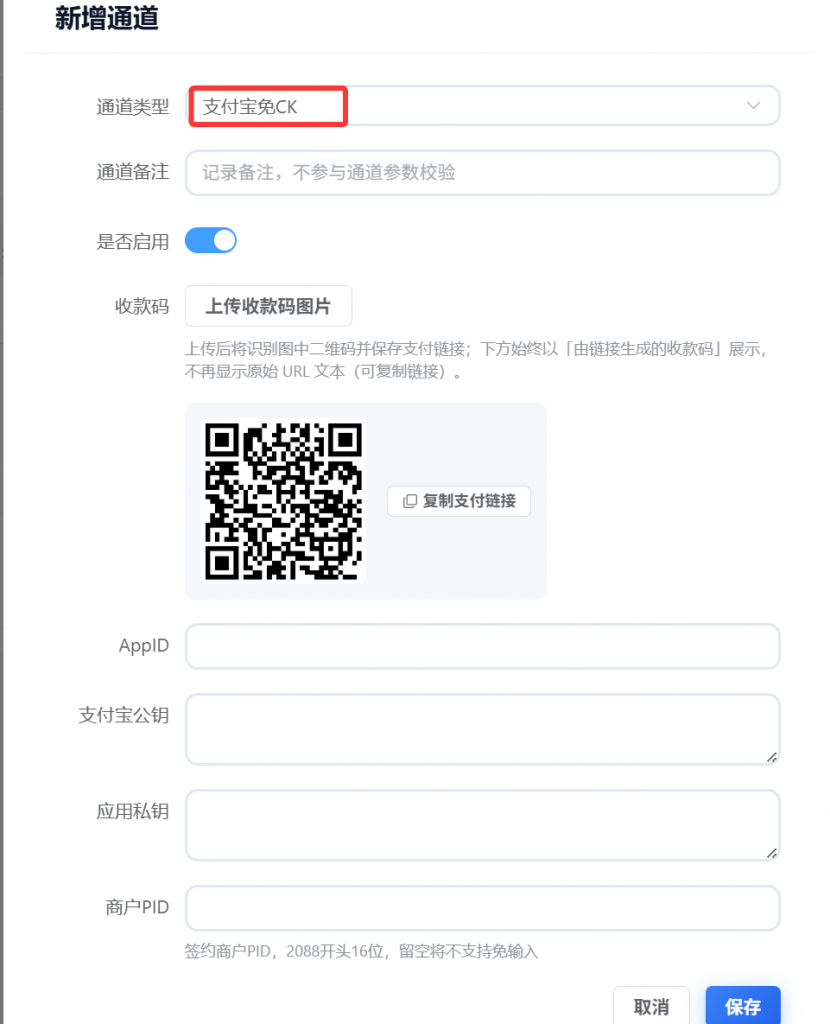Click the 新增通道 dialog title
The image size is (830, 1024).
(x=106, y=18)
